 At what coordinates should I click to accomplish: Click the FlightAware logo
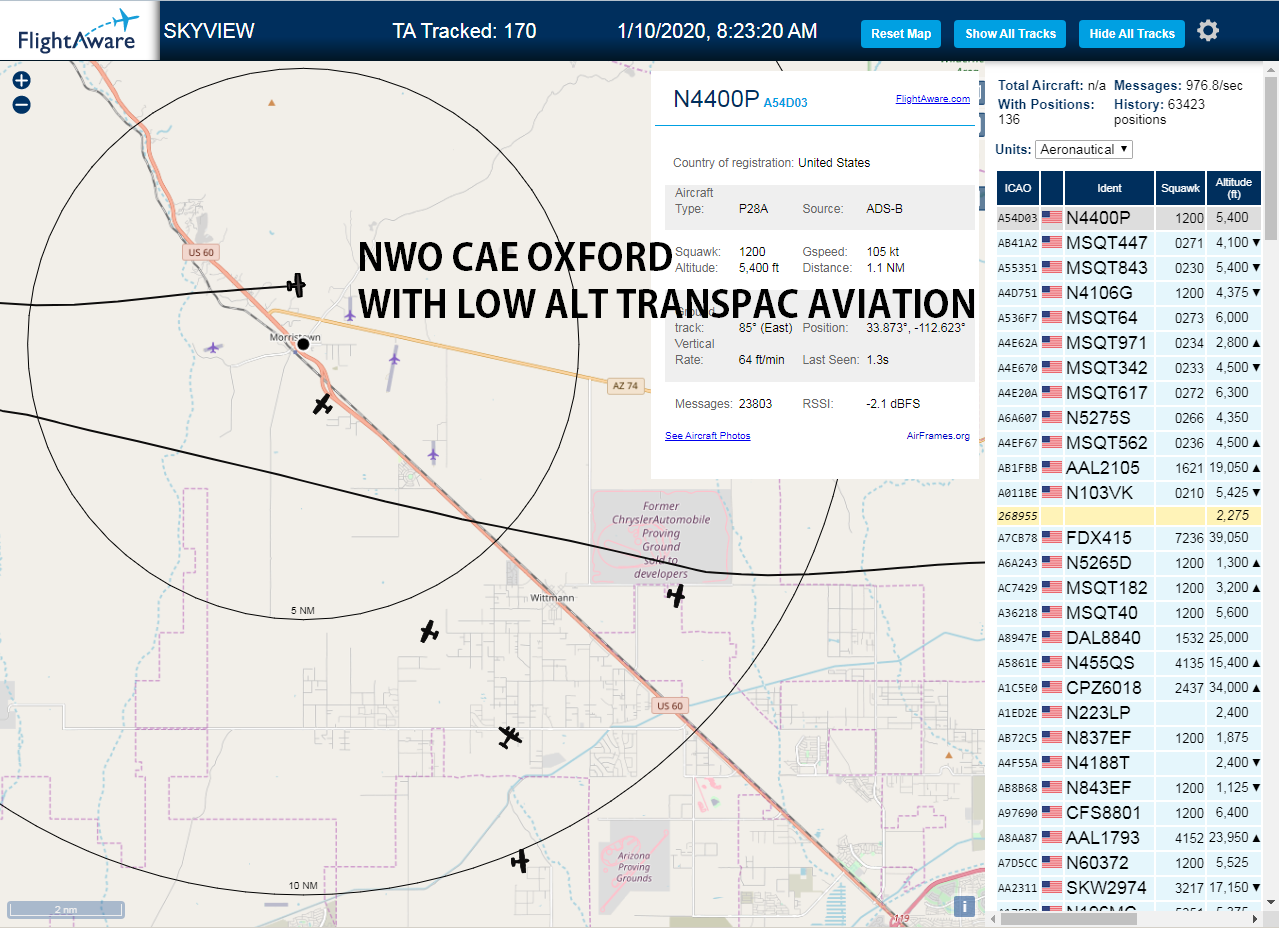(79, 30)
